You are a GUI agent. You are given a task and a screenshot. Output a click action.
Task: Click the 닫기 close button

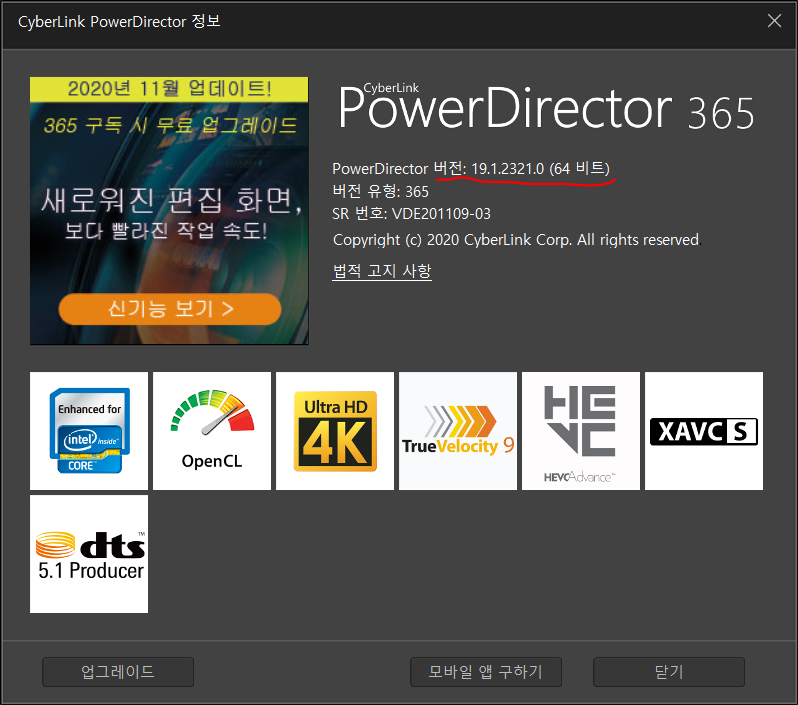(x=669, y=672)
